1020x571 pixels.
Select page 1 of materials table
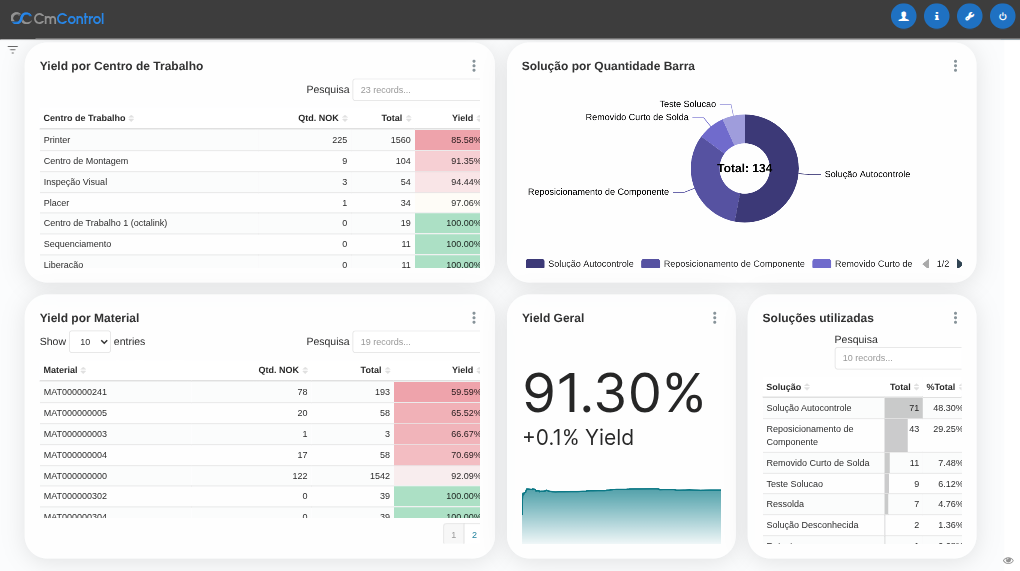pos(453,535)
